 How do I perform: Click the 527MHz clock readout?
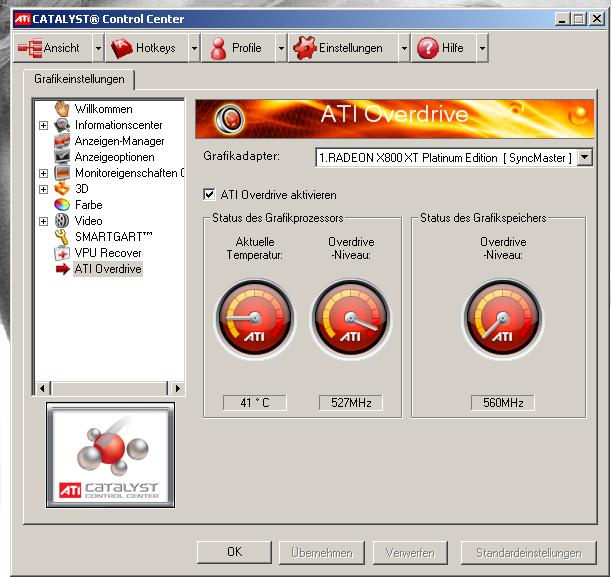click(351, 402)
